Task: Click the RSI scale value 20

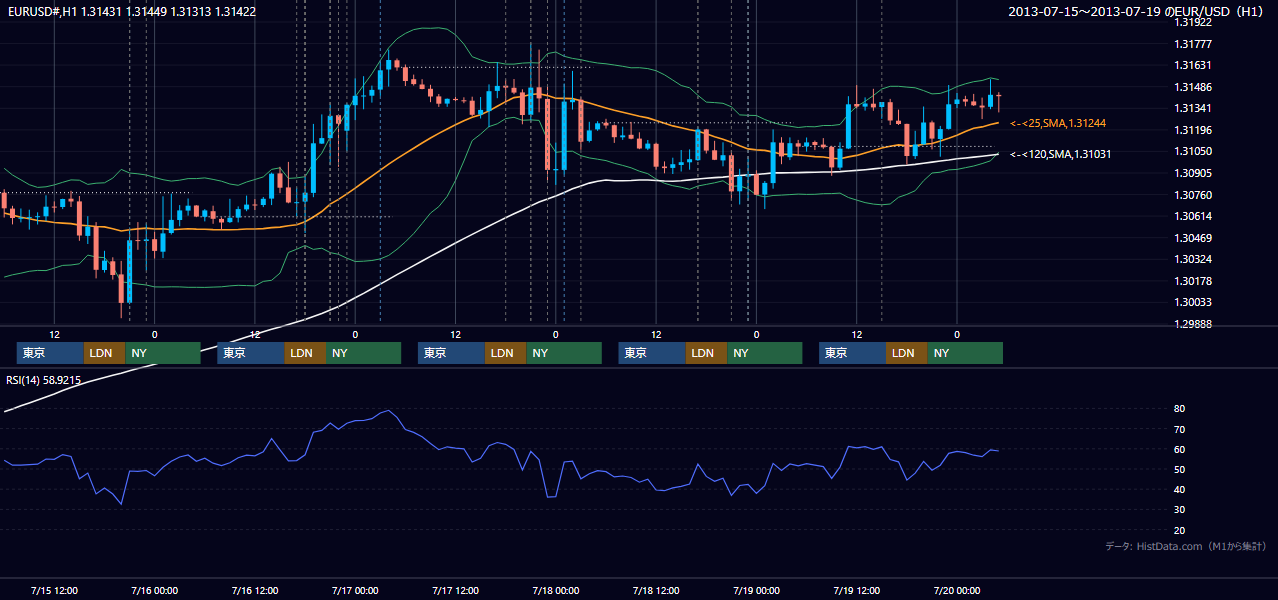Action: [x=1179, y=530]
